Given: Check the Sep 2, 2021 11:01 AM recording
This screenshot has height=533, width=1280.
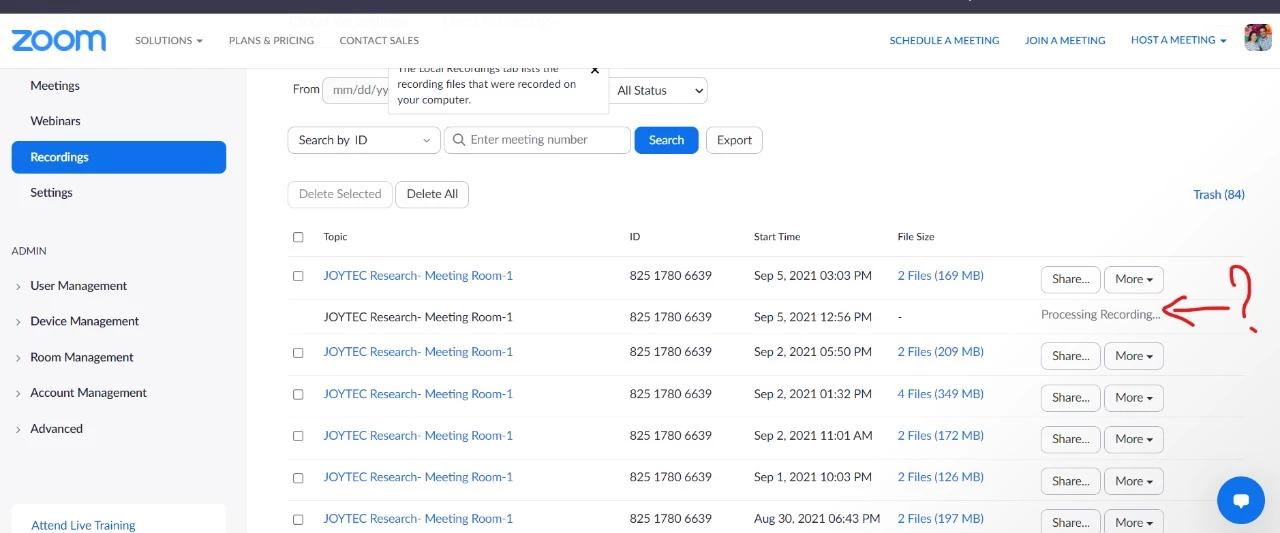Looking at the screenshot, I should (x=298, y=436).
